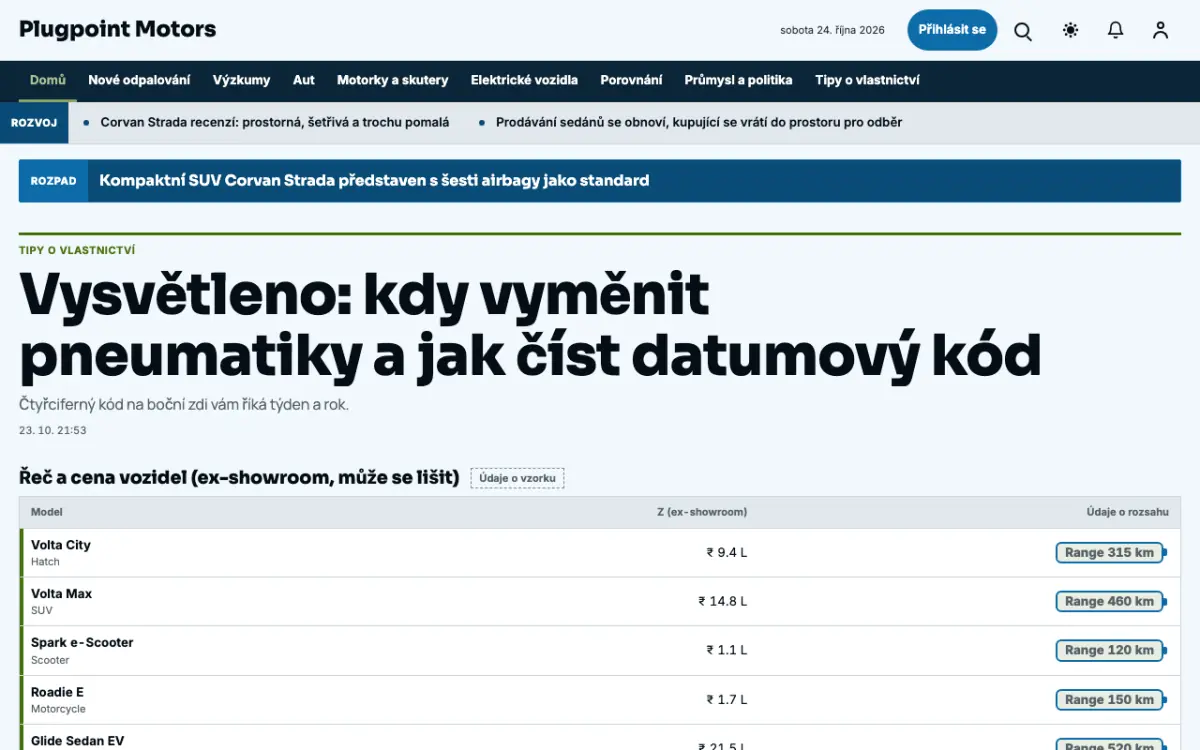The height and width of the screenshot is (750, 1200).
Task: Click the Z (ex-showroom) column header
Action: pyautogui.click(x=702, y=512)
